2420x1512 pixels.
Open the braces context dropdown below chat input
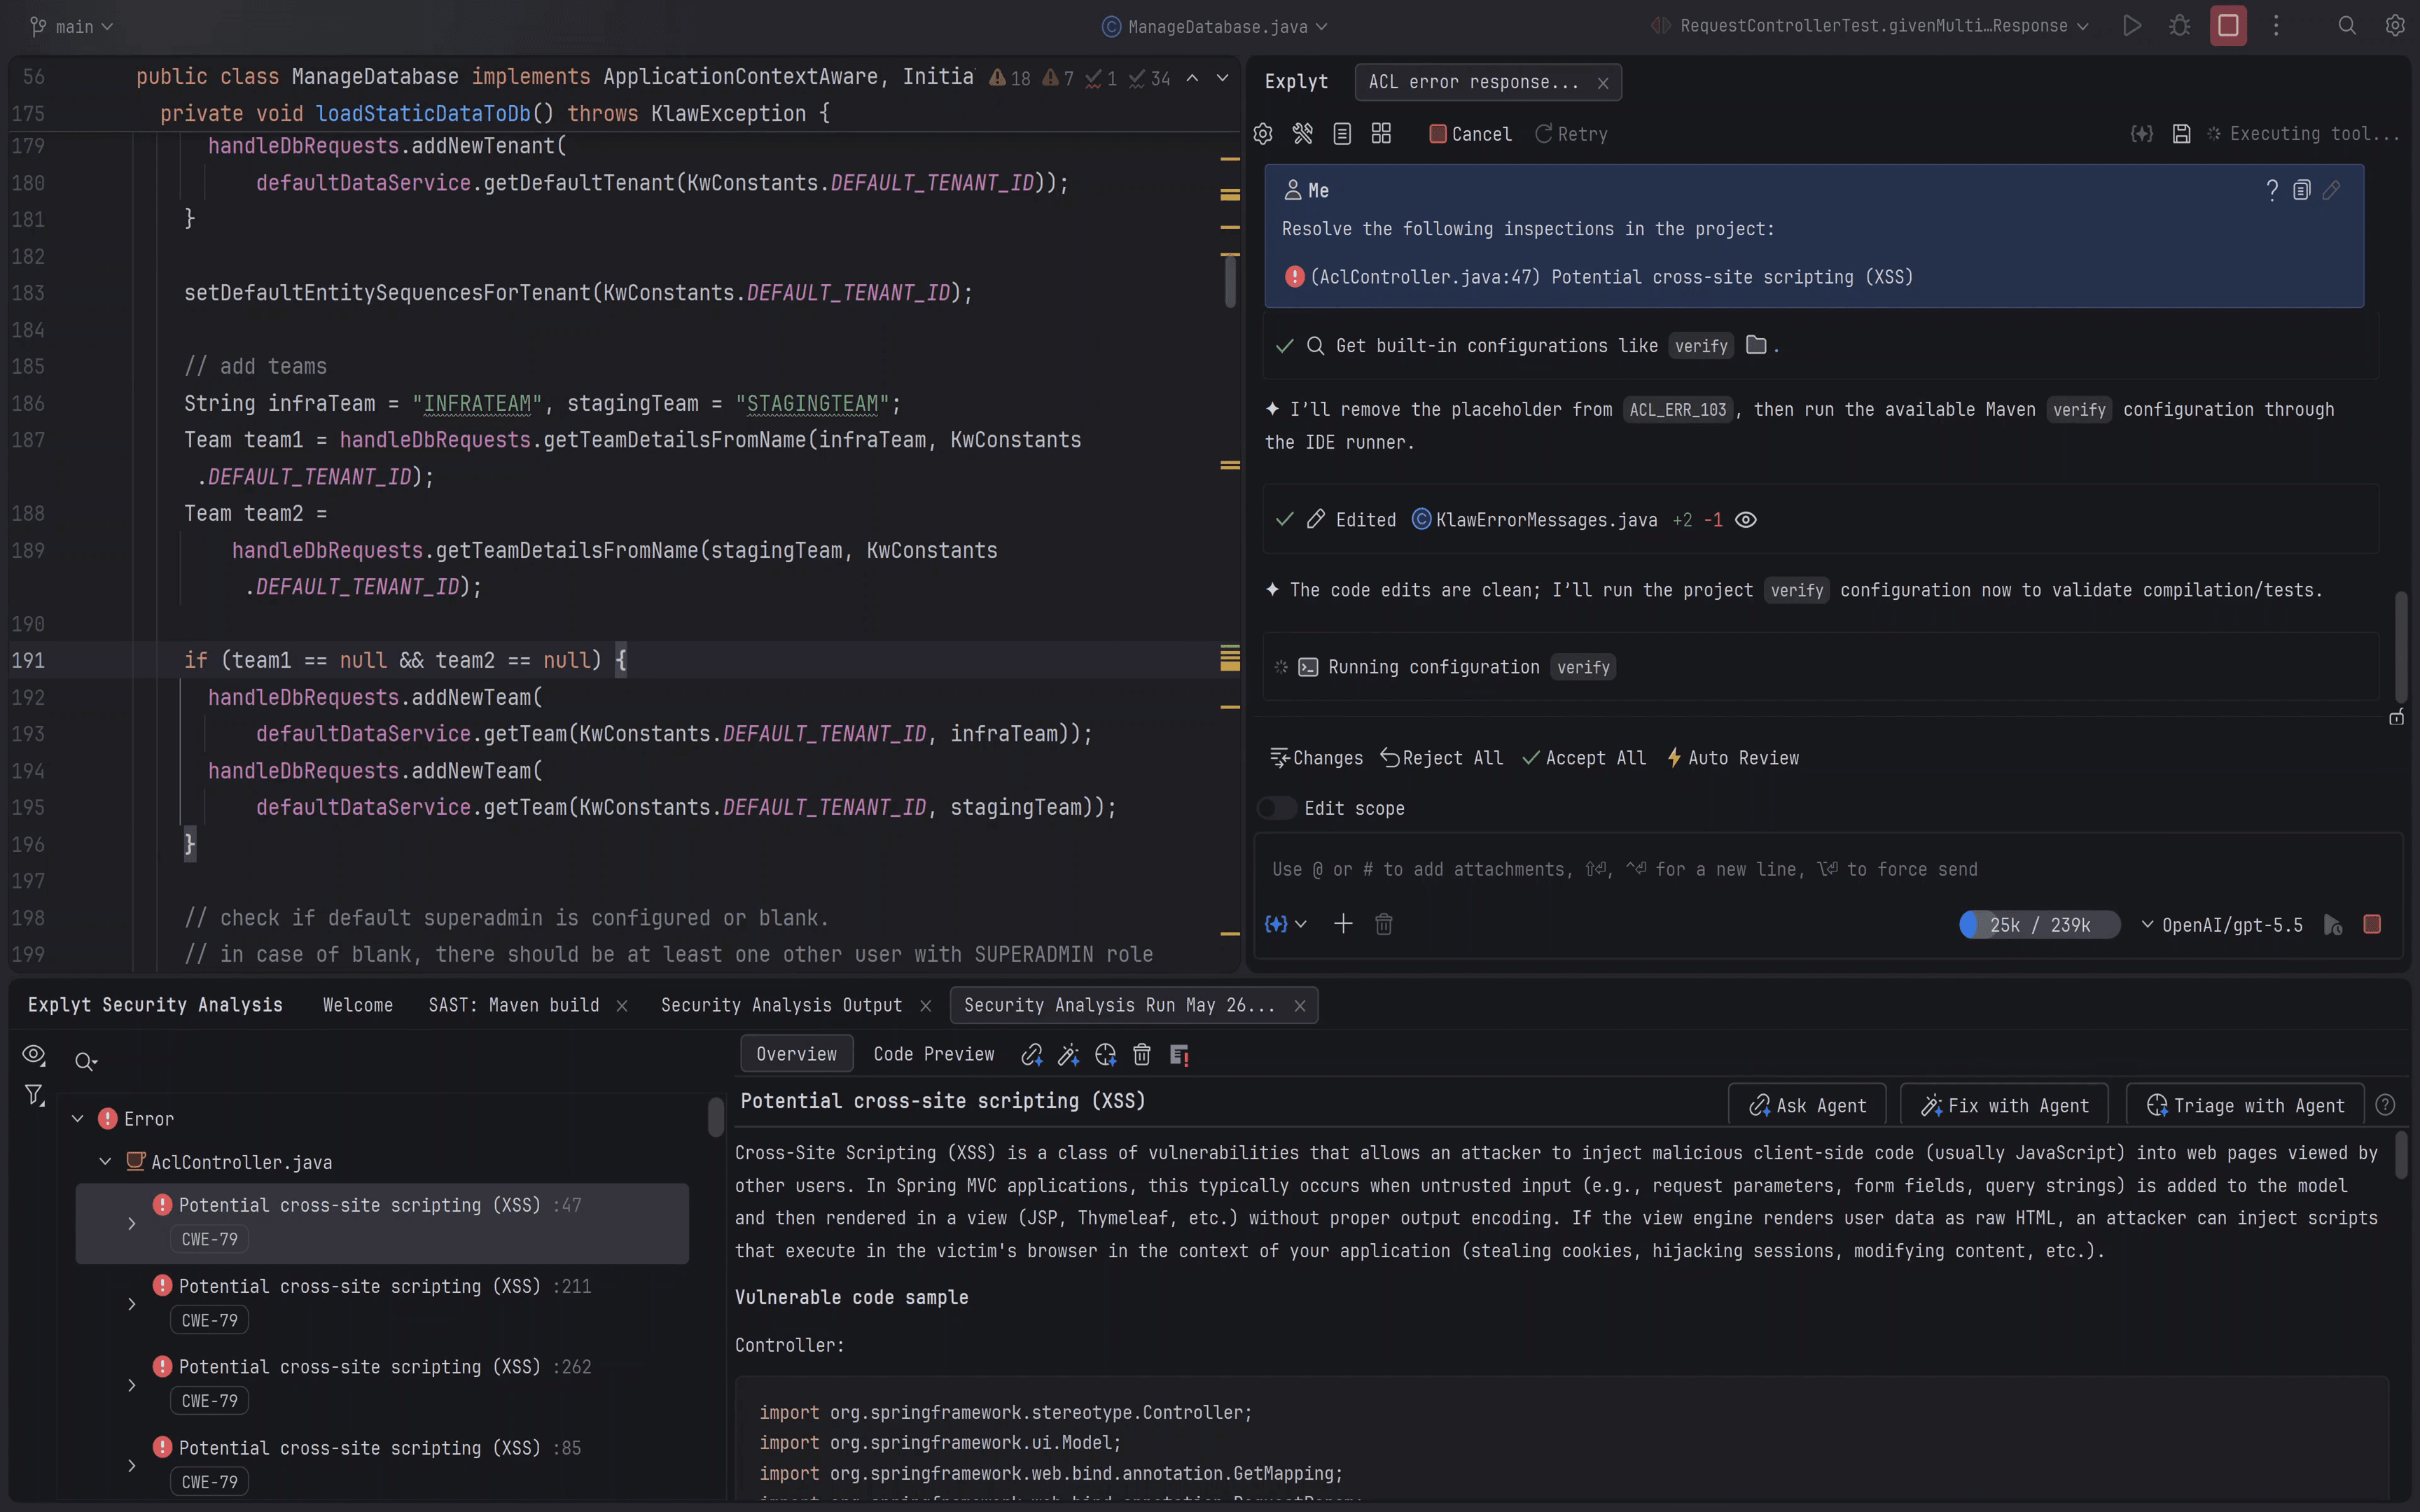(1286, 924)
